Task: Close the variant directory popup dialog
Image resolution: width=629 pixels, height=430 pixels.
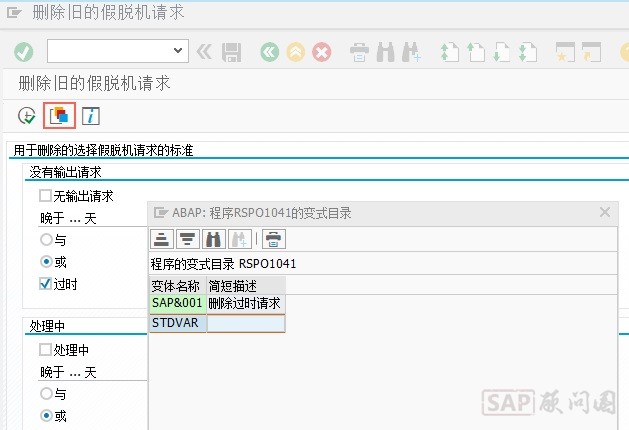Action: (x=605, y=212)
